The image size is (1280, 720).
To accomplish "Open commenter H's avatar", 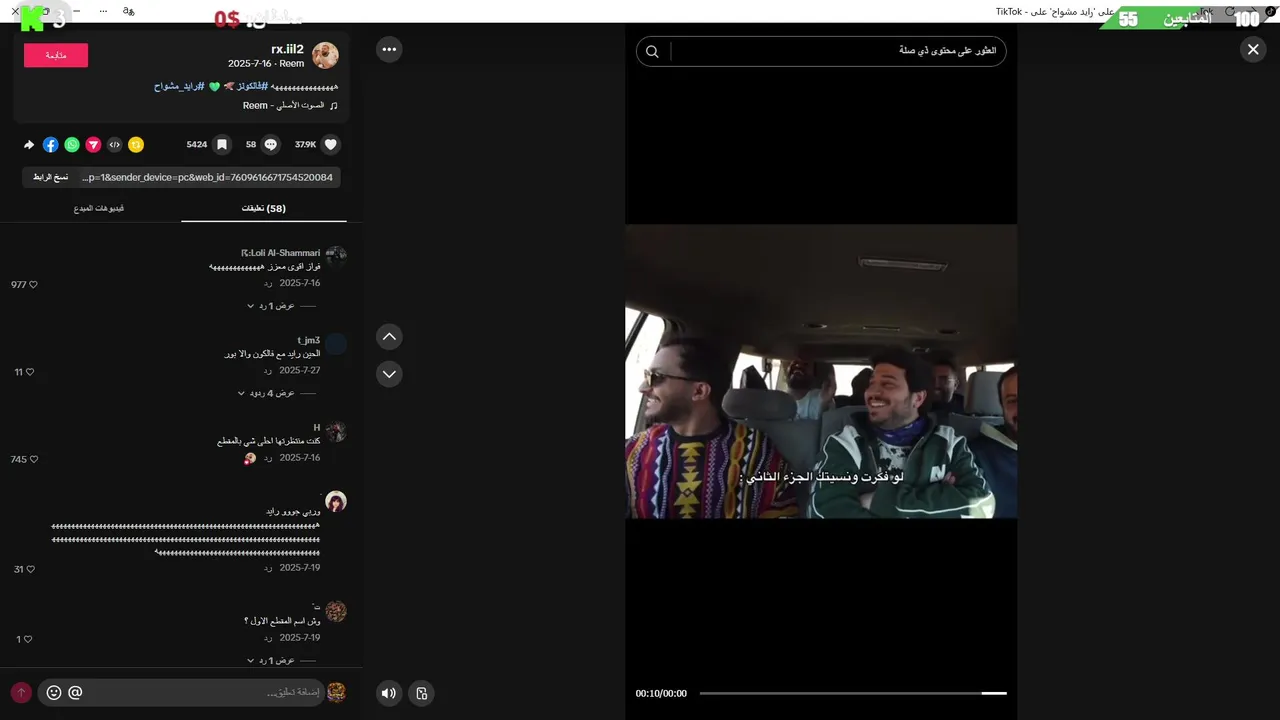I will pos(336,432).
